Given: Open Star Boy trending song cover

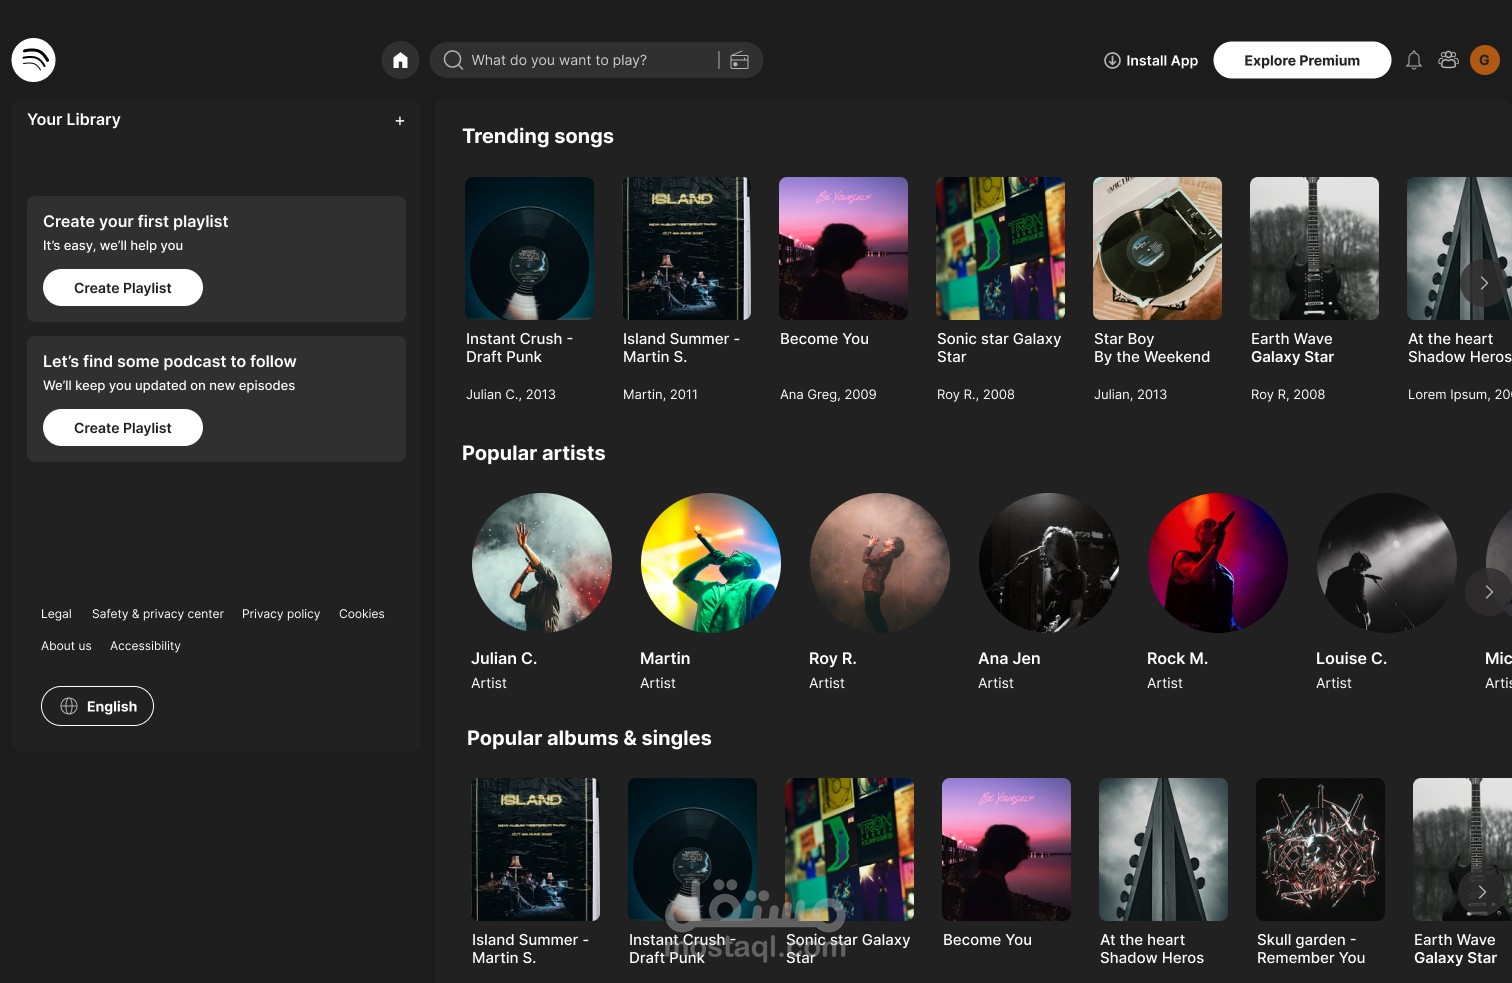Looking at the screenshot, I should pos(1158,249).
